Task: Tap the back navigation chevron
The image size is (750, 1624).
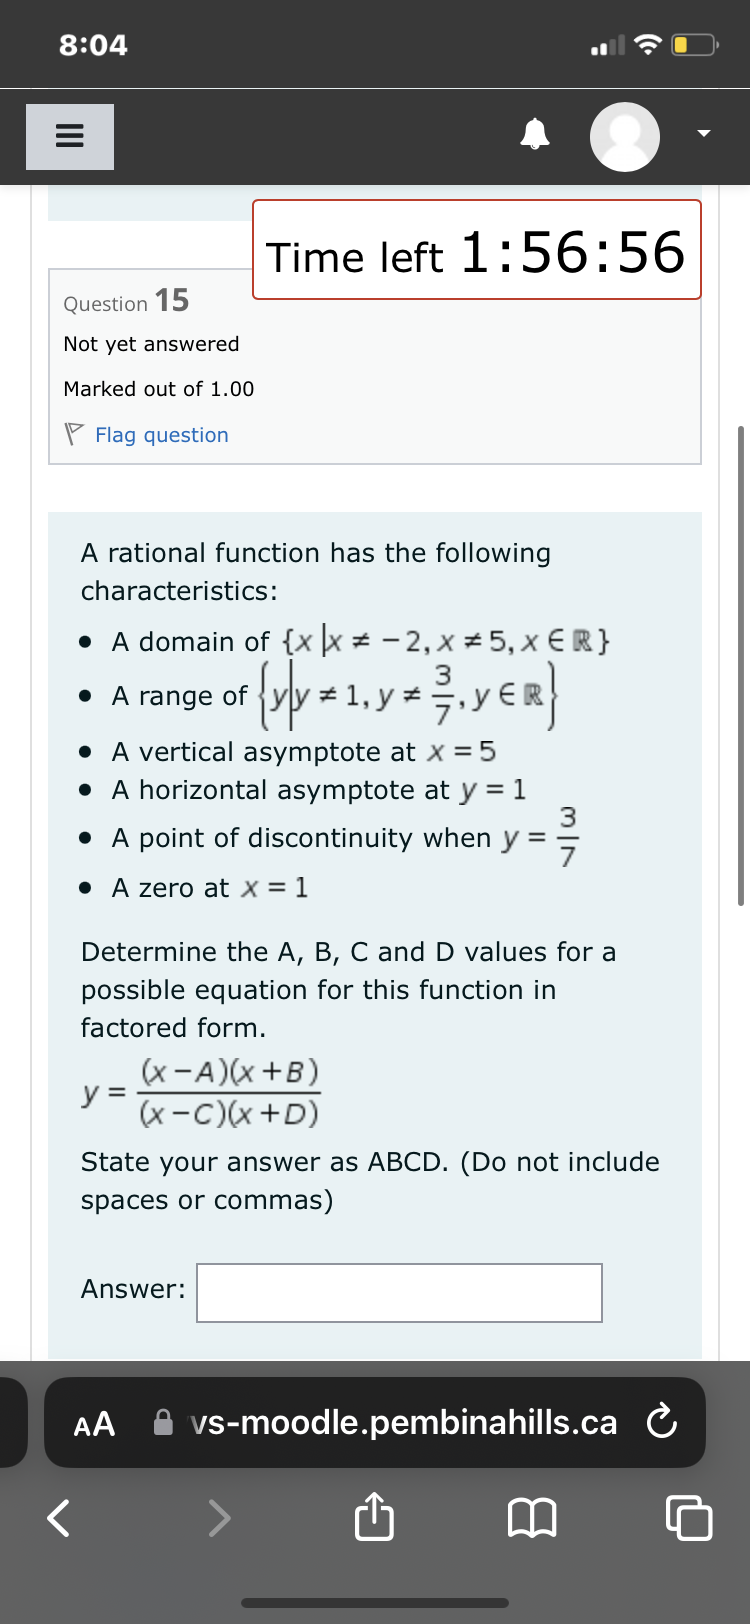Action: [57, 1516]
